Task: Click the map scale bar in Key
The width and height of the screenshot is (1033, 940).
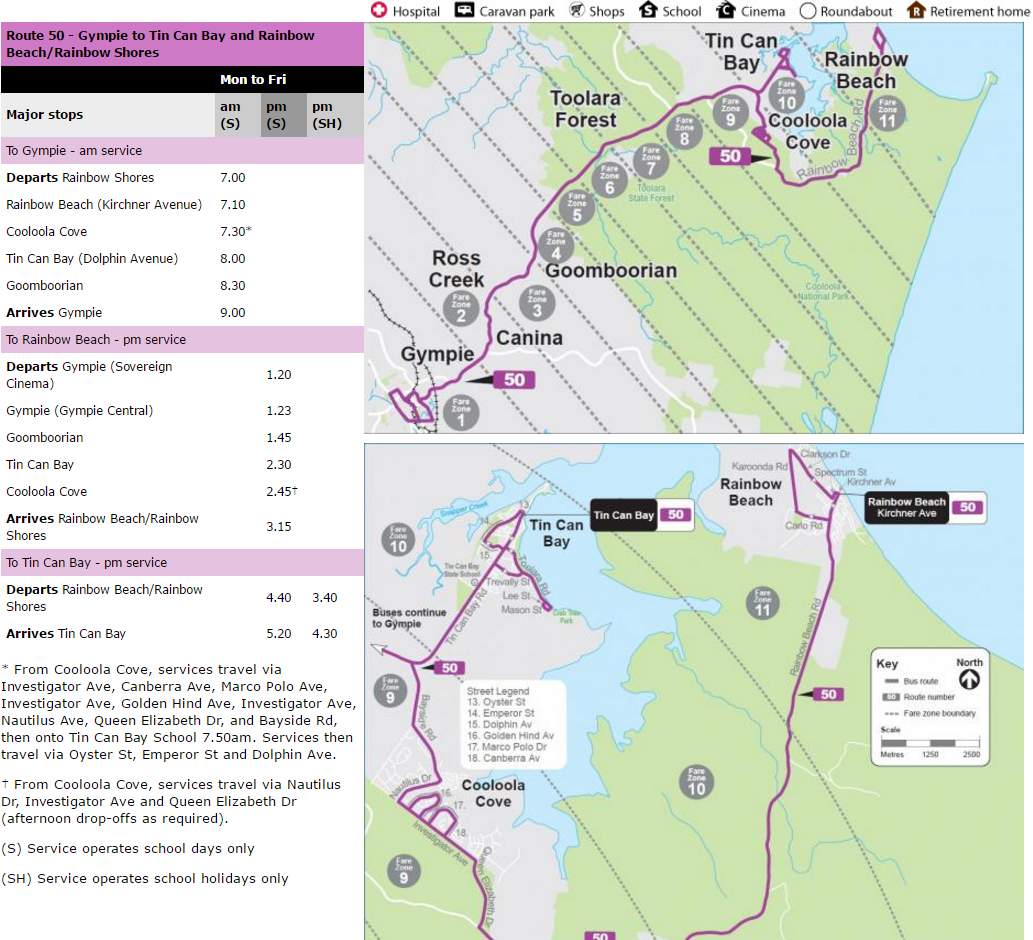Action: pyautogui.click(x=929, y=743)
